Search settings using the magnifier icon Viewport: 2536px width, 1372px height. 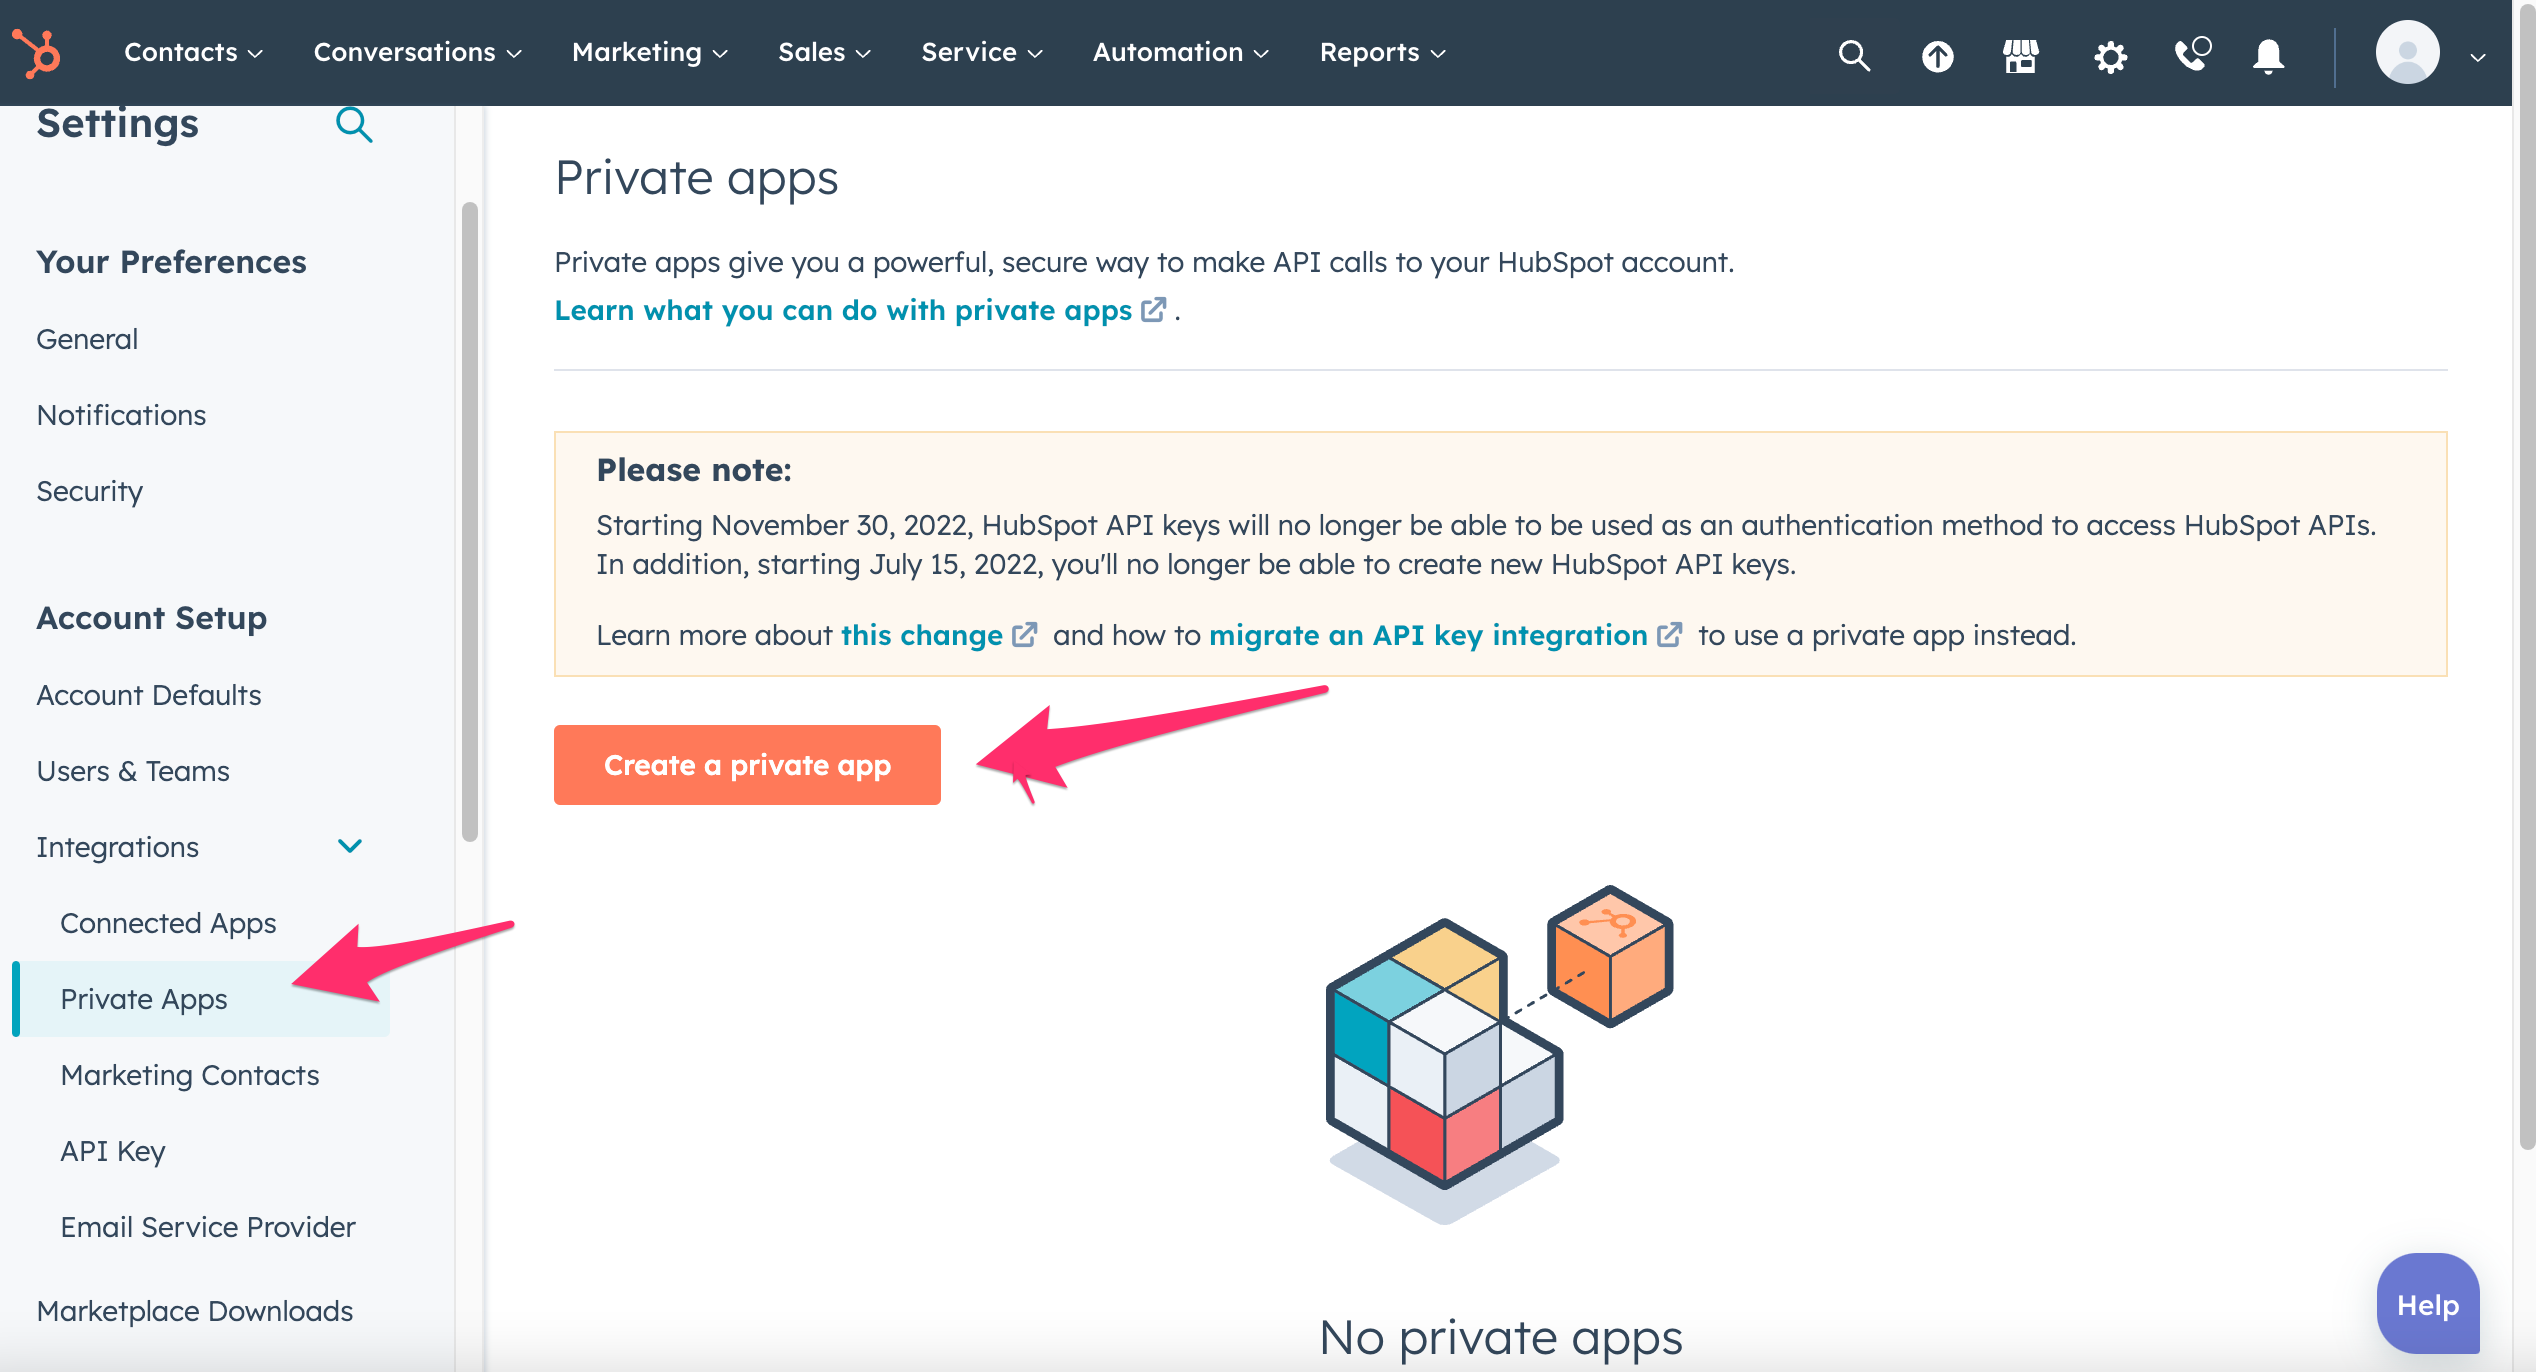click(x=354, y=125)
